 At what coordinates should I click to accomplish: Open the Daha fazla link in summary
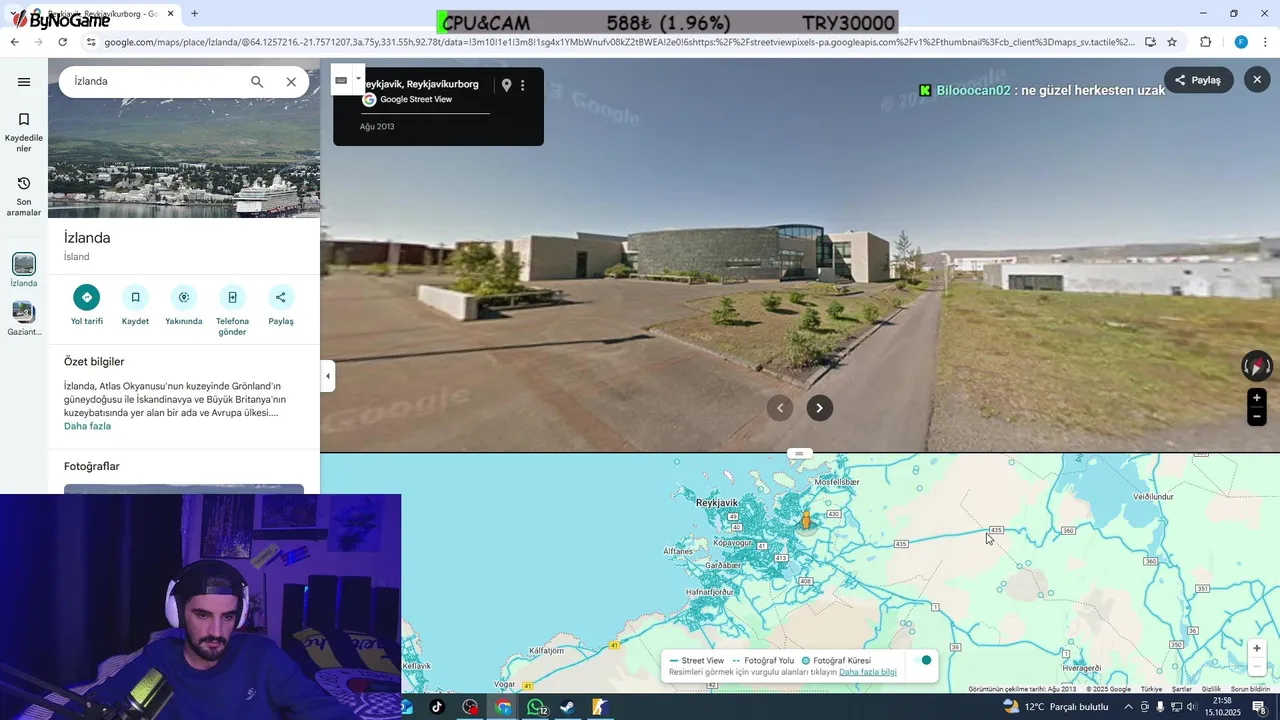tap(87, 426)
